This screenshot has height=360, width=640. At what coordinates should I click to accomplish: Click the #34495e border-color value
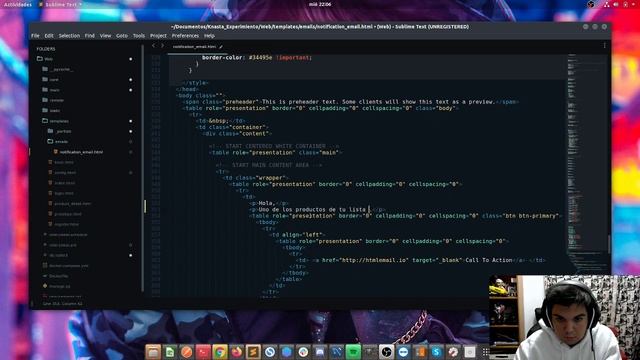pyautogui.click(x=260, y=58)
